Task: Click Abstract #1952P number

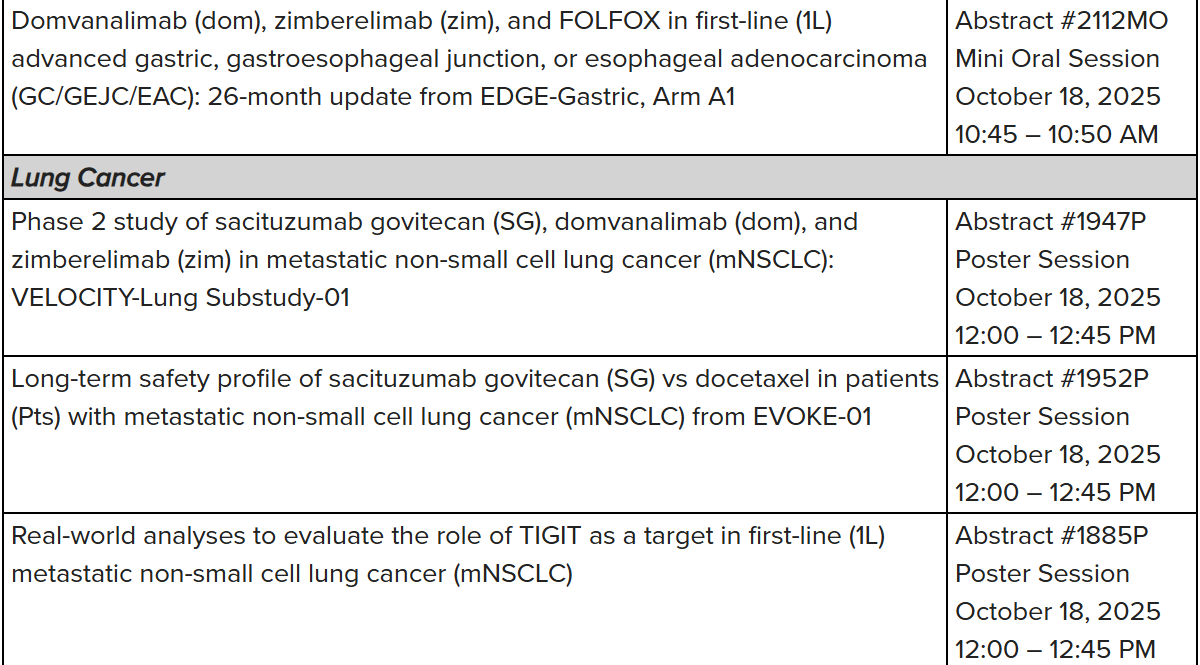Action: [x=1052, y=379]
